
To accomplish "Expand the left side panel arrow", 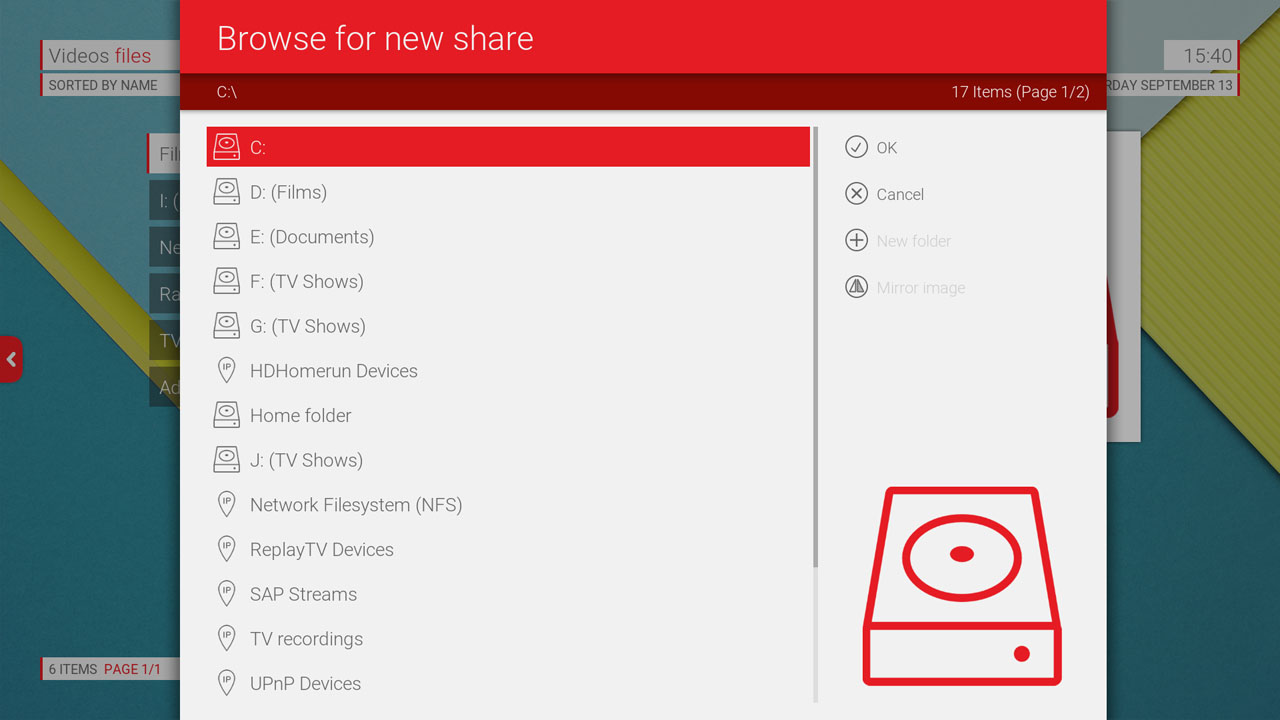I will tap(11, 360).
